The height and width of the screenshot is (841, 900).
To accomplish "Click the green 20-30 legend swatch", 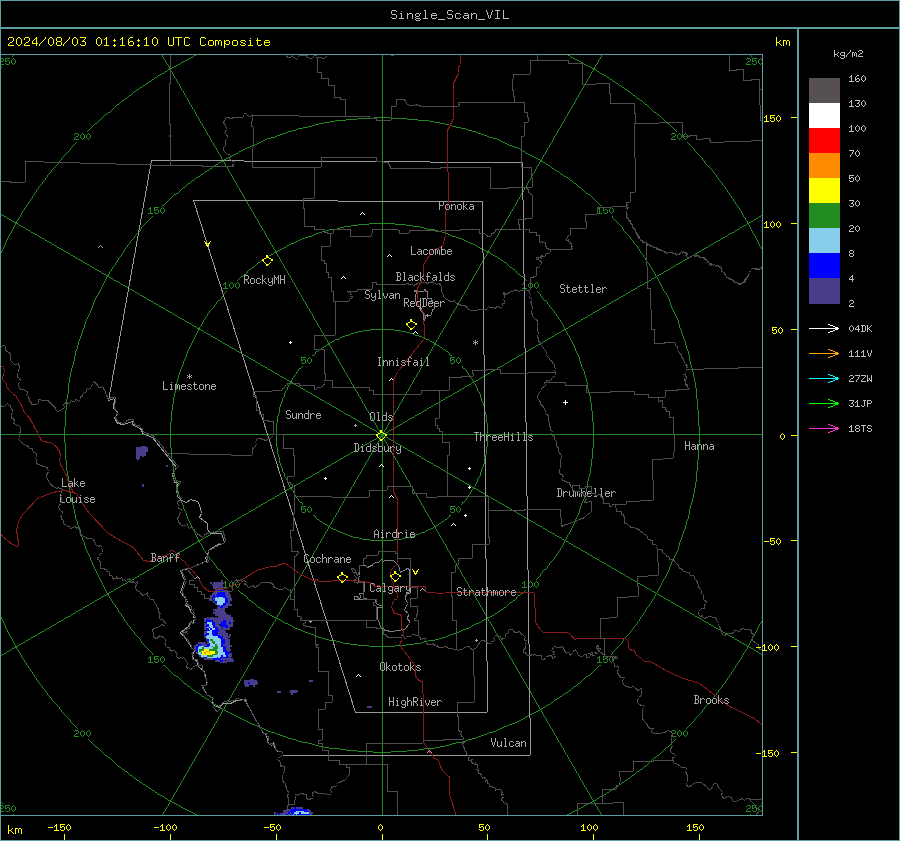I will pyautogui.click(x=824, y=215).
